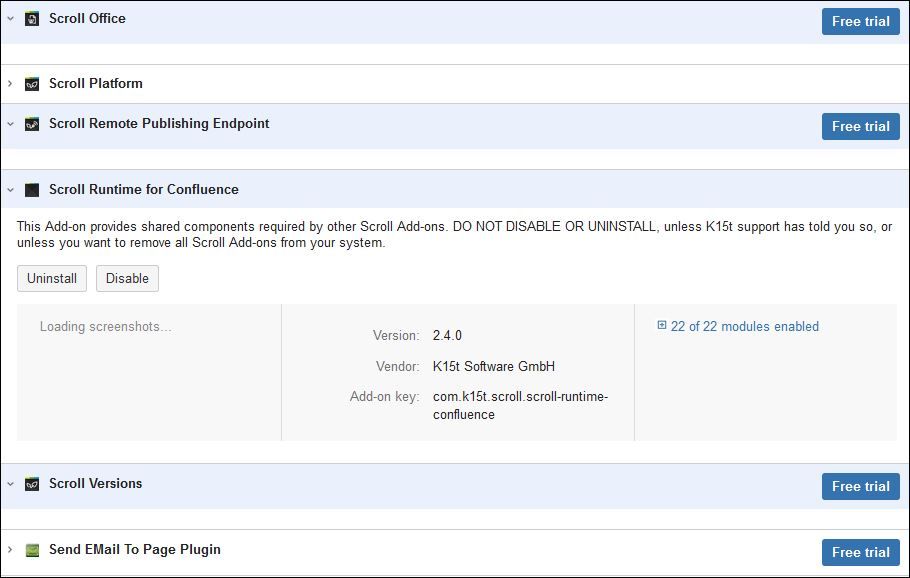This screenshot has height=578, width=910.
Task: Click the Scroll Office add-on icon
Action: (x=32, y=19)
